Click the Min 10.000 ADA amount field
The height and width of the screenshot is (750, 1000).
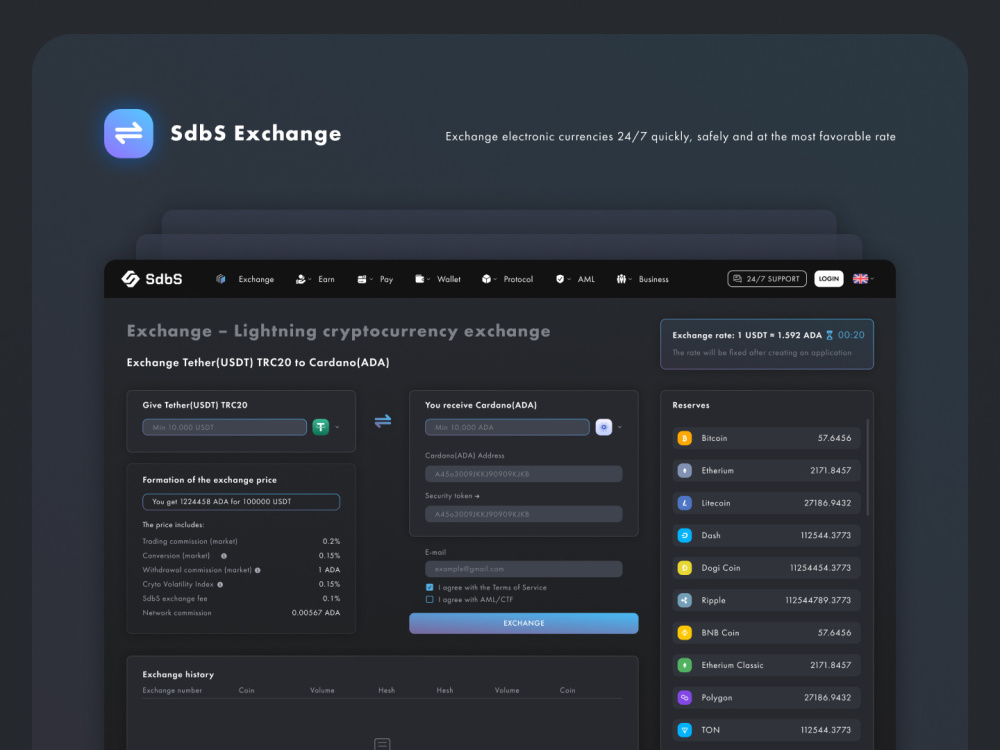pos(507,427)
